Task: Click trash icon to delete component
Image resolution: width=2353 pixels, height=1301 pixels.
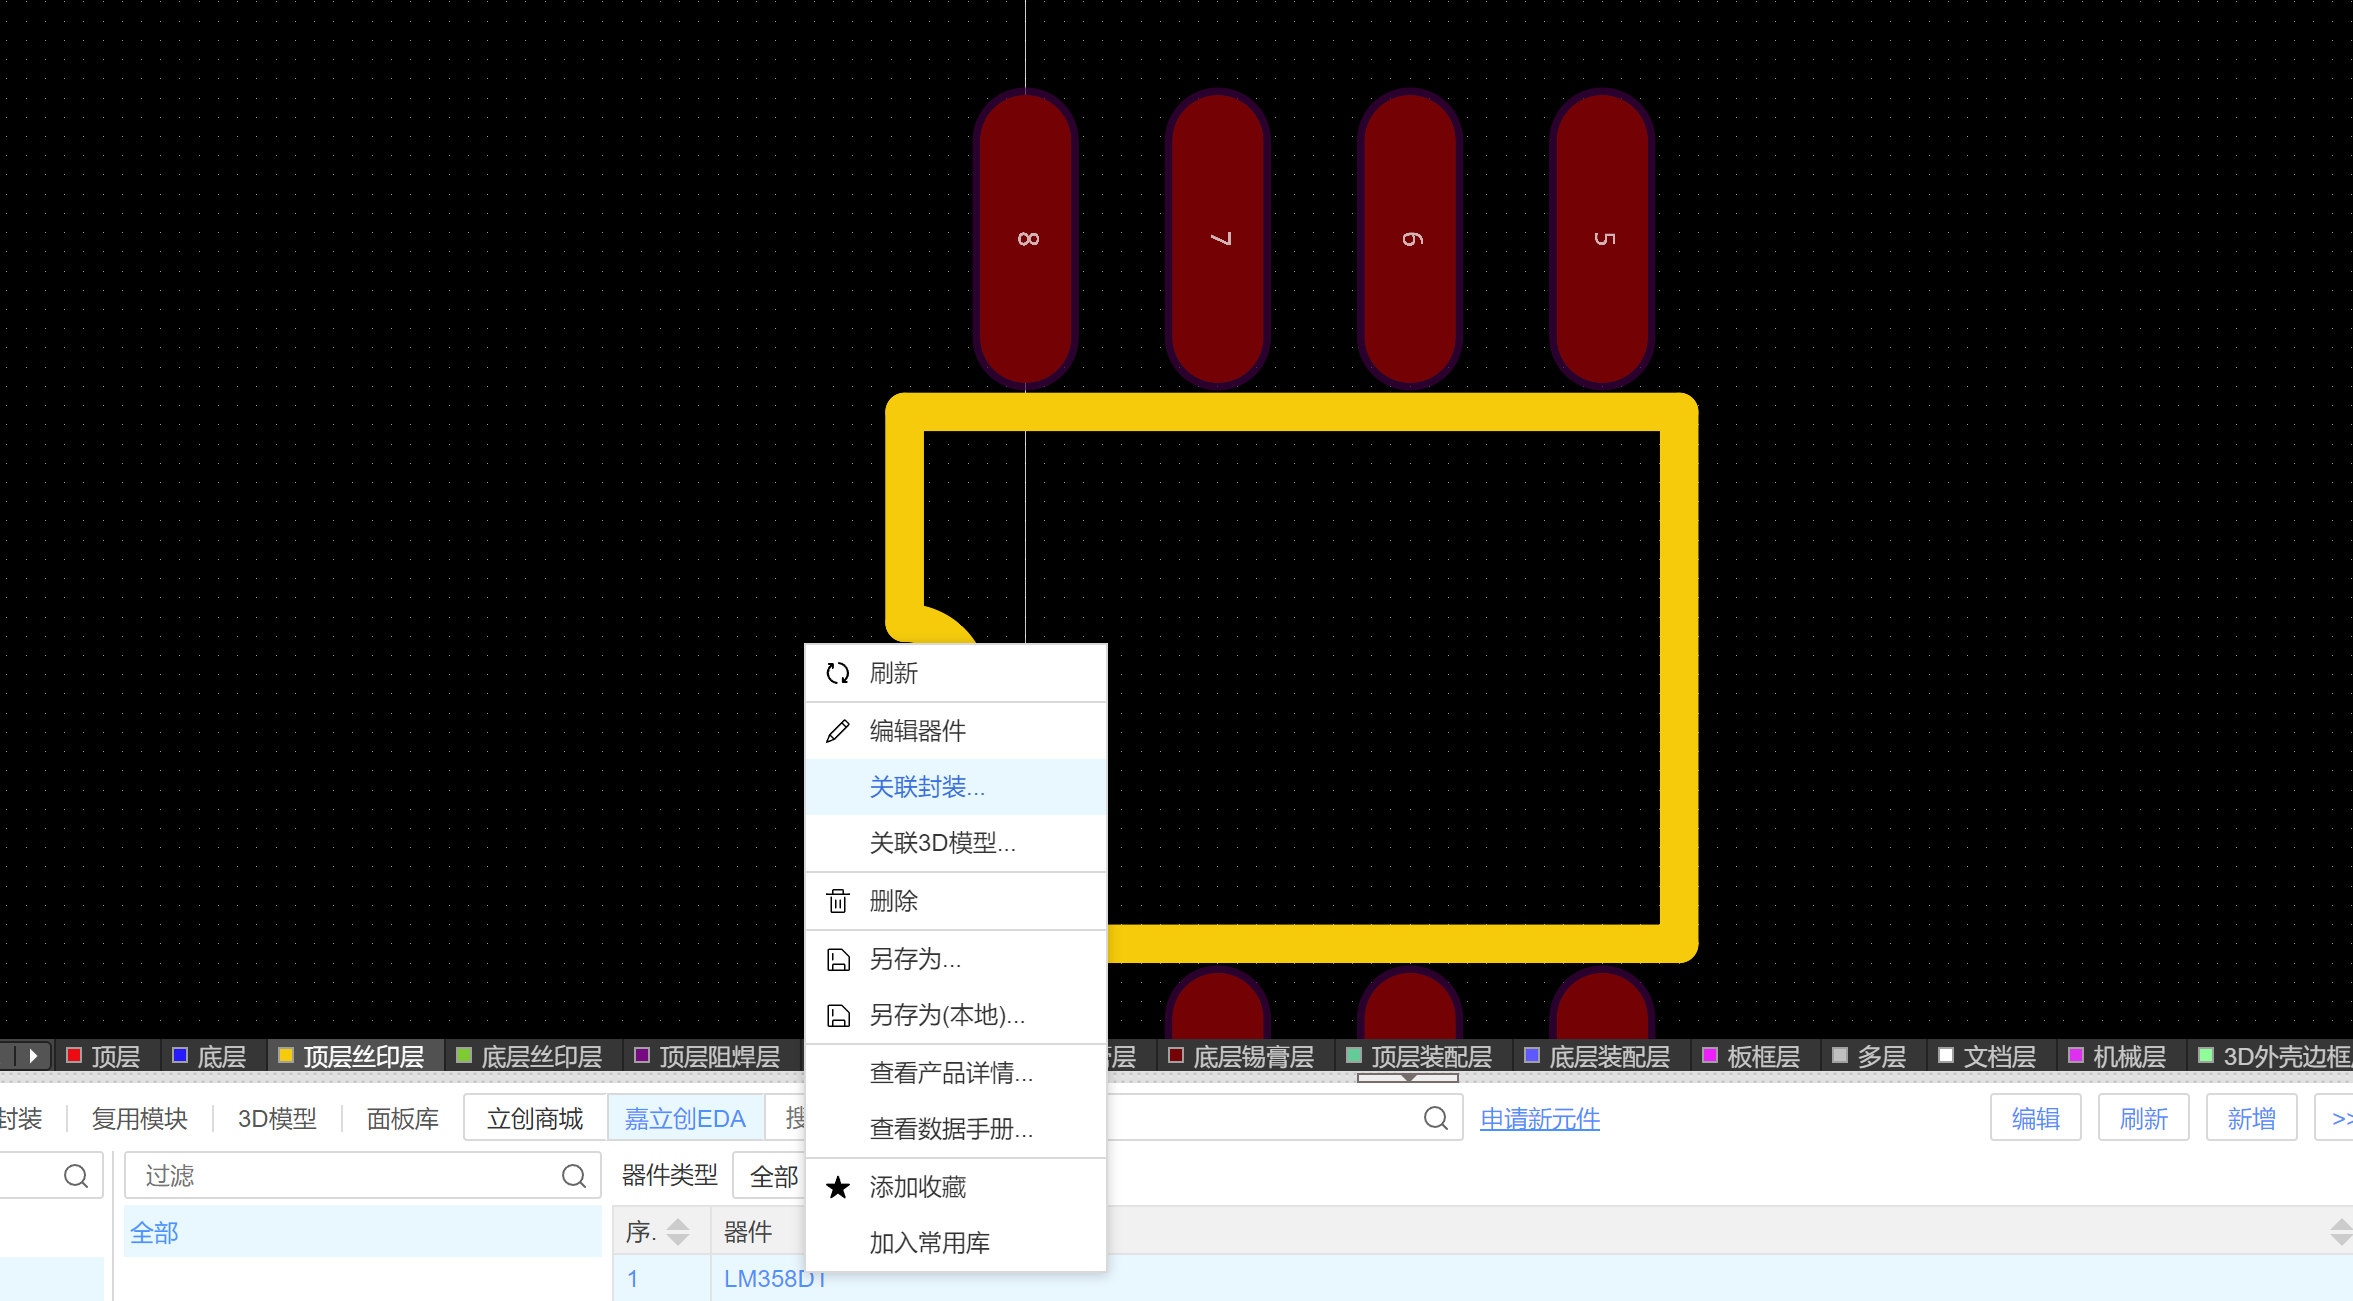Action: (837, 901)
